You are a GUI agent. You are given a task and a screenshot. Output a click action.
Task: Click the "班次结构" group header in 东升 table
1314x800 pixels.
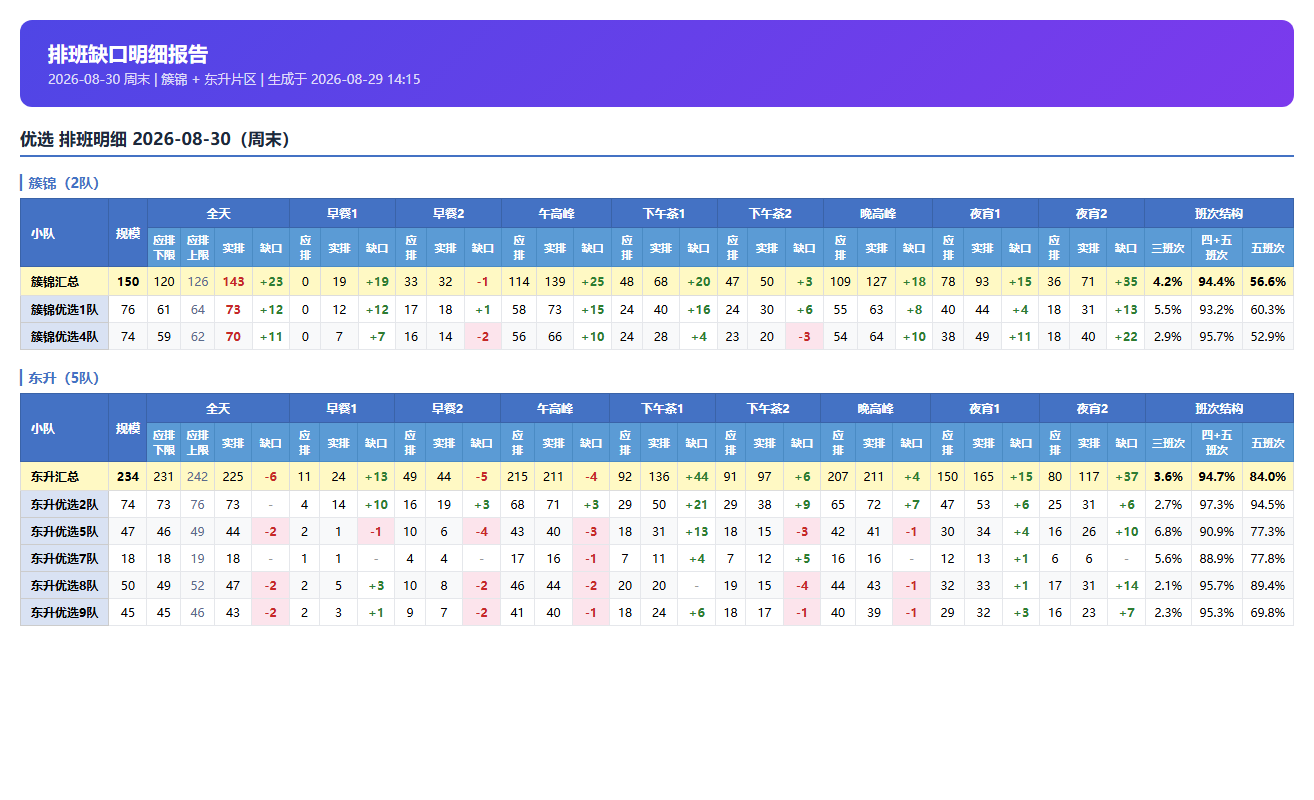point(1219,409)
